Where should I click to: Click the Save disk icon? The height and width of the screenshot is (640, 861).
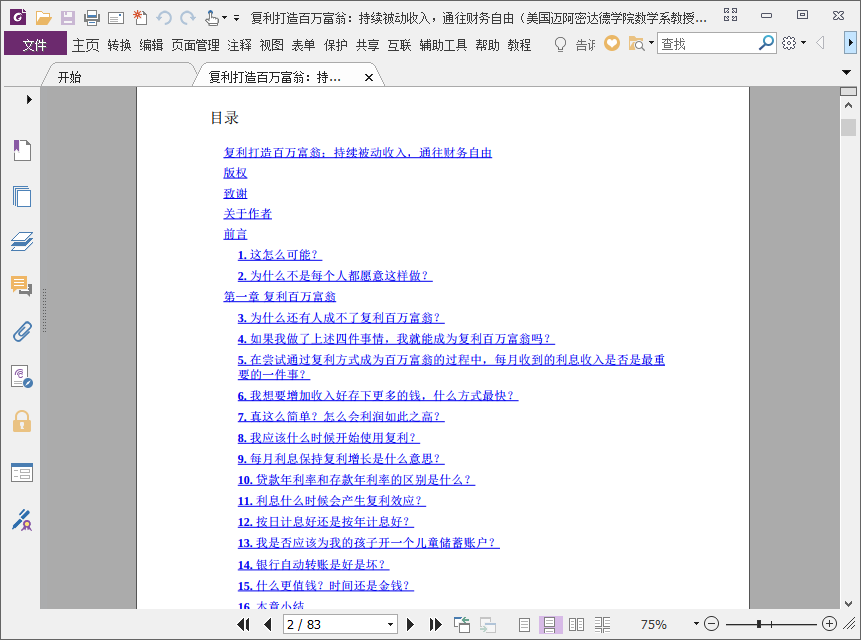[68, 18]
